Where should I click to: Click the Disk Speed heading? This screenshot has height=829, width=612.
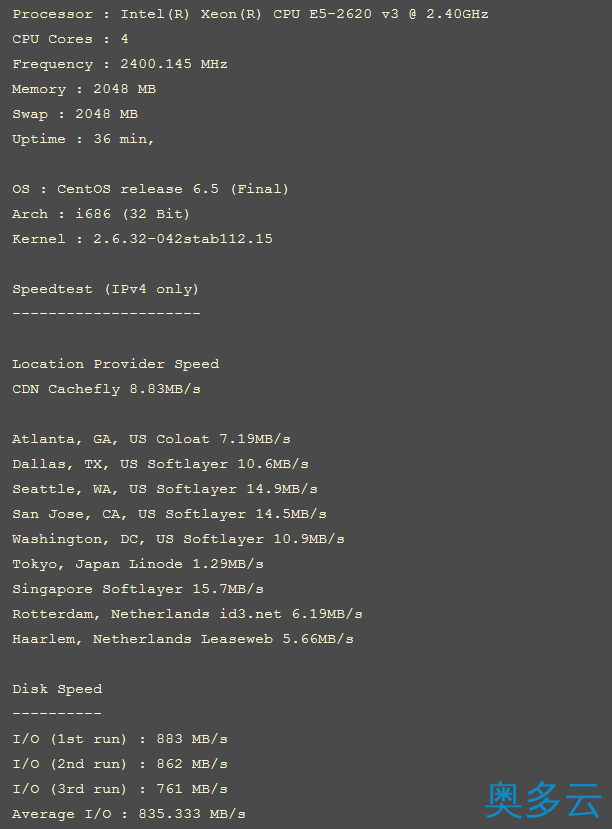coord(57,689)
